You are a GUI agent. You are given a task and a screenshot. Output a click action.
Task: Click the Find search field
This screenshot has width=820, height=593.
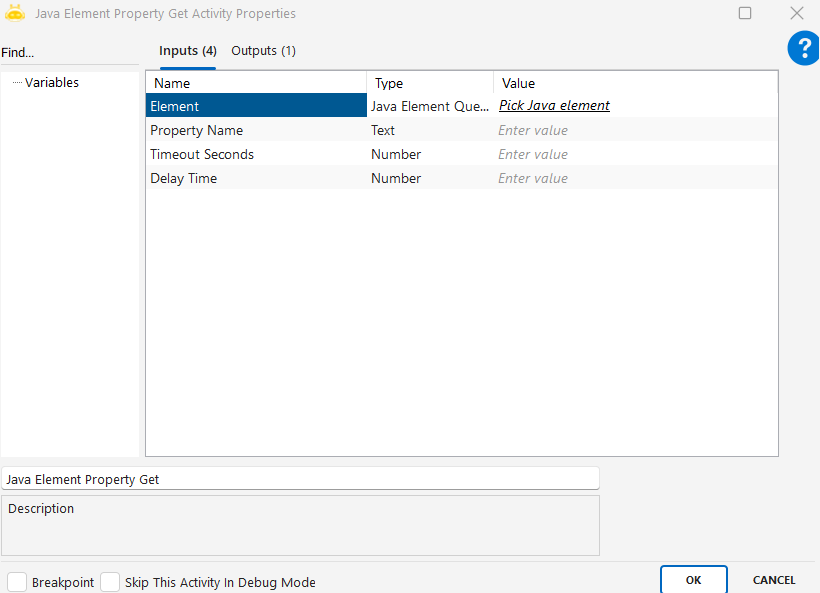[70, 53]
